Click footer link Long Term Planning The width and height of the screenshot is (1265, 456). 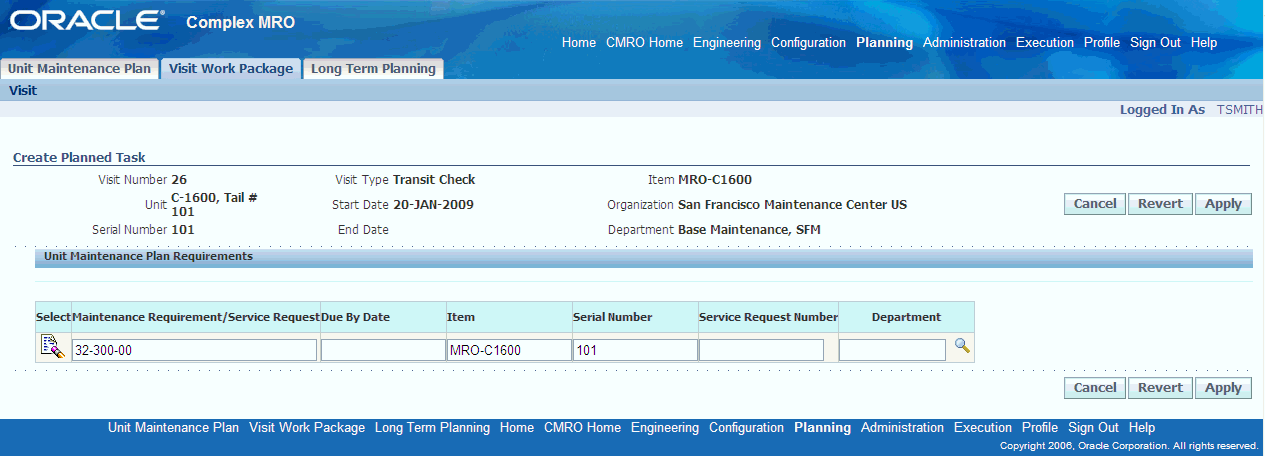432,427
